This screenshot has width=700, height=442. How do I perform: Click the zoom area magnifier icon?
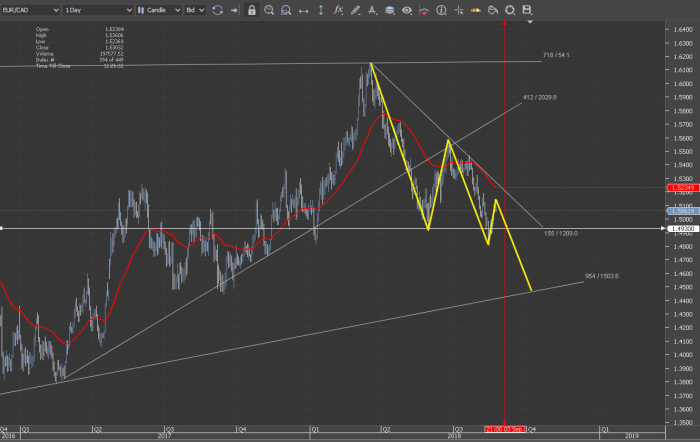coord(286,10)
